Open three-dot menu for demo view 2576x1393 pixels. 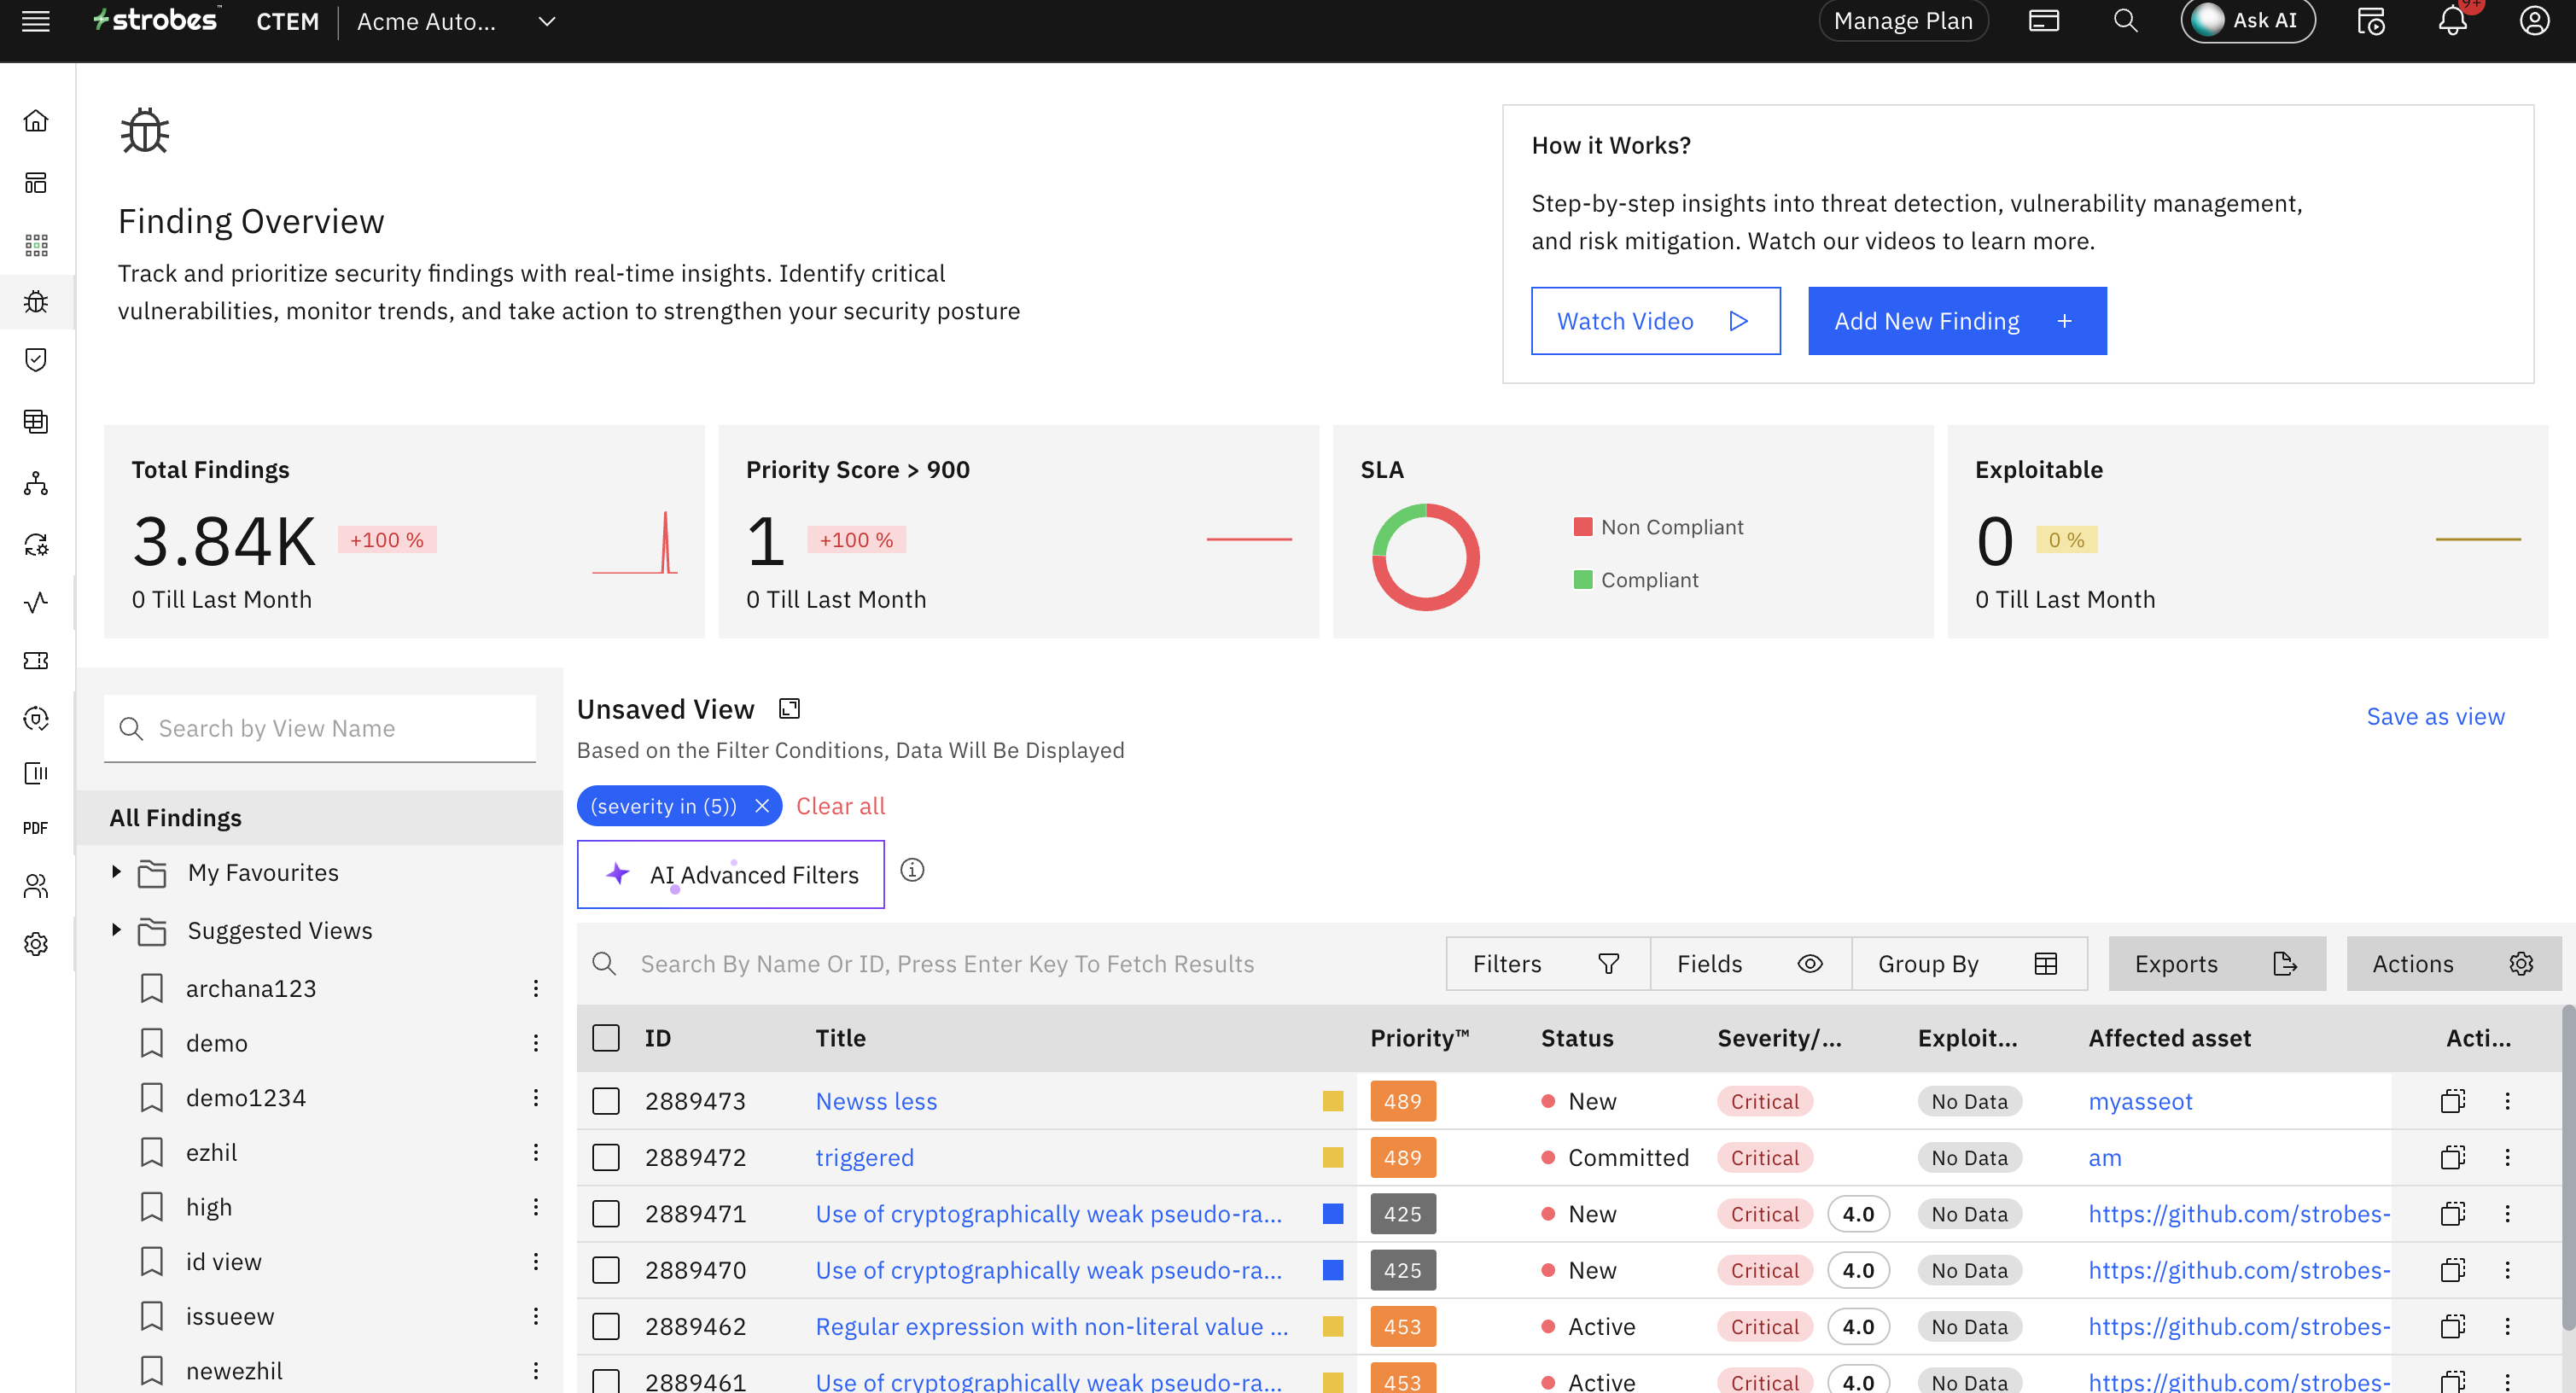pos(536,1043)
